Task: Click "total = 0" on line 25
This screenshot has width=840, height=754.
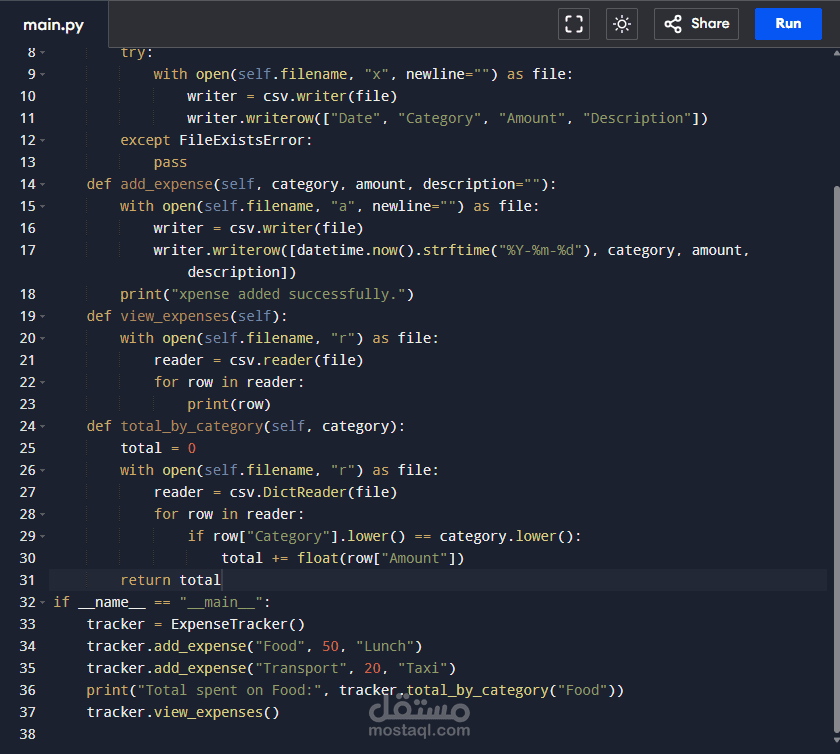Action: point(158,449)
